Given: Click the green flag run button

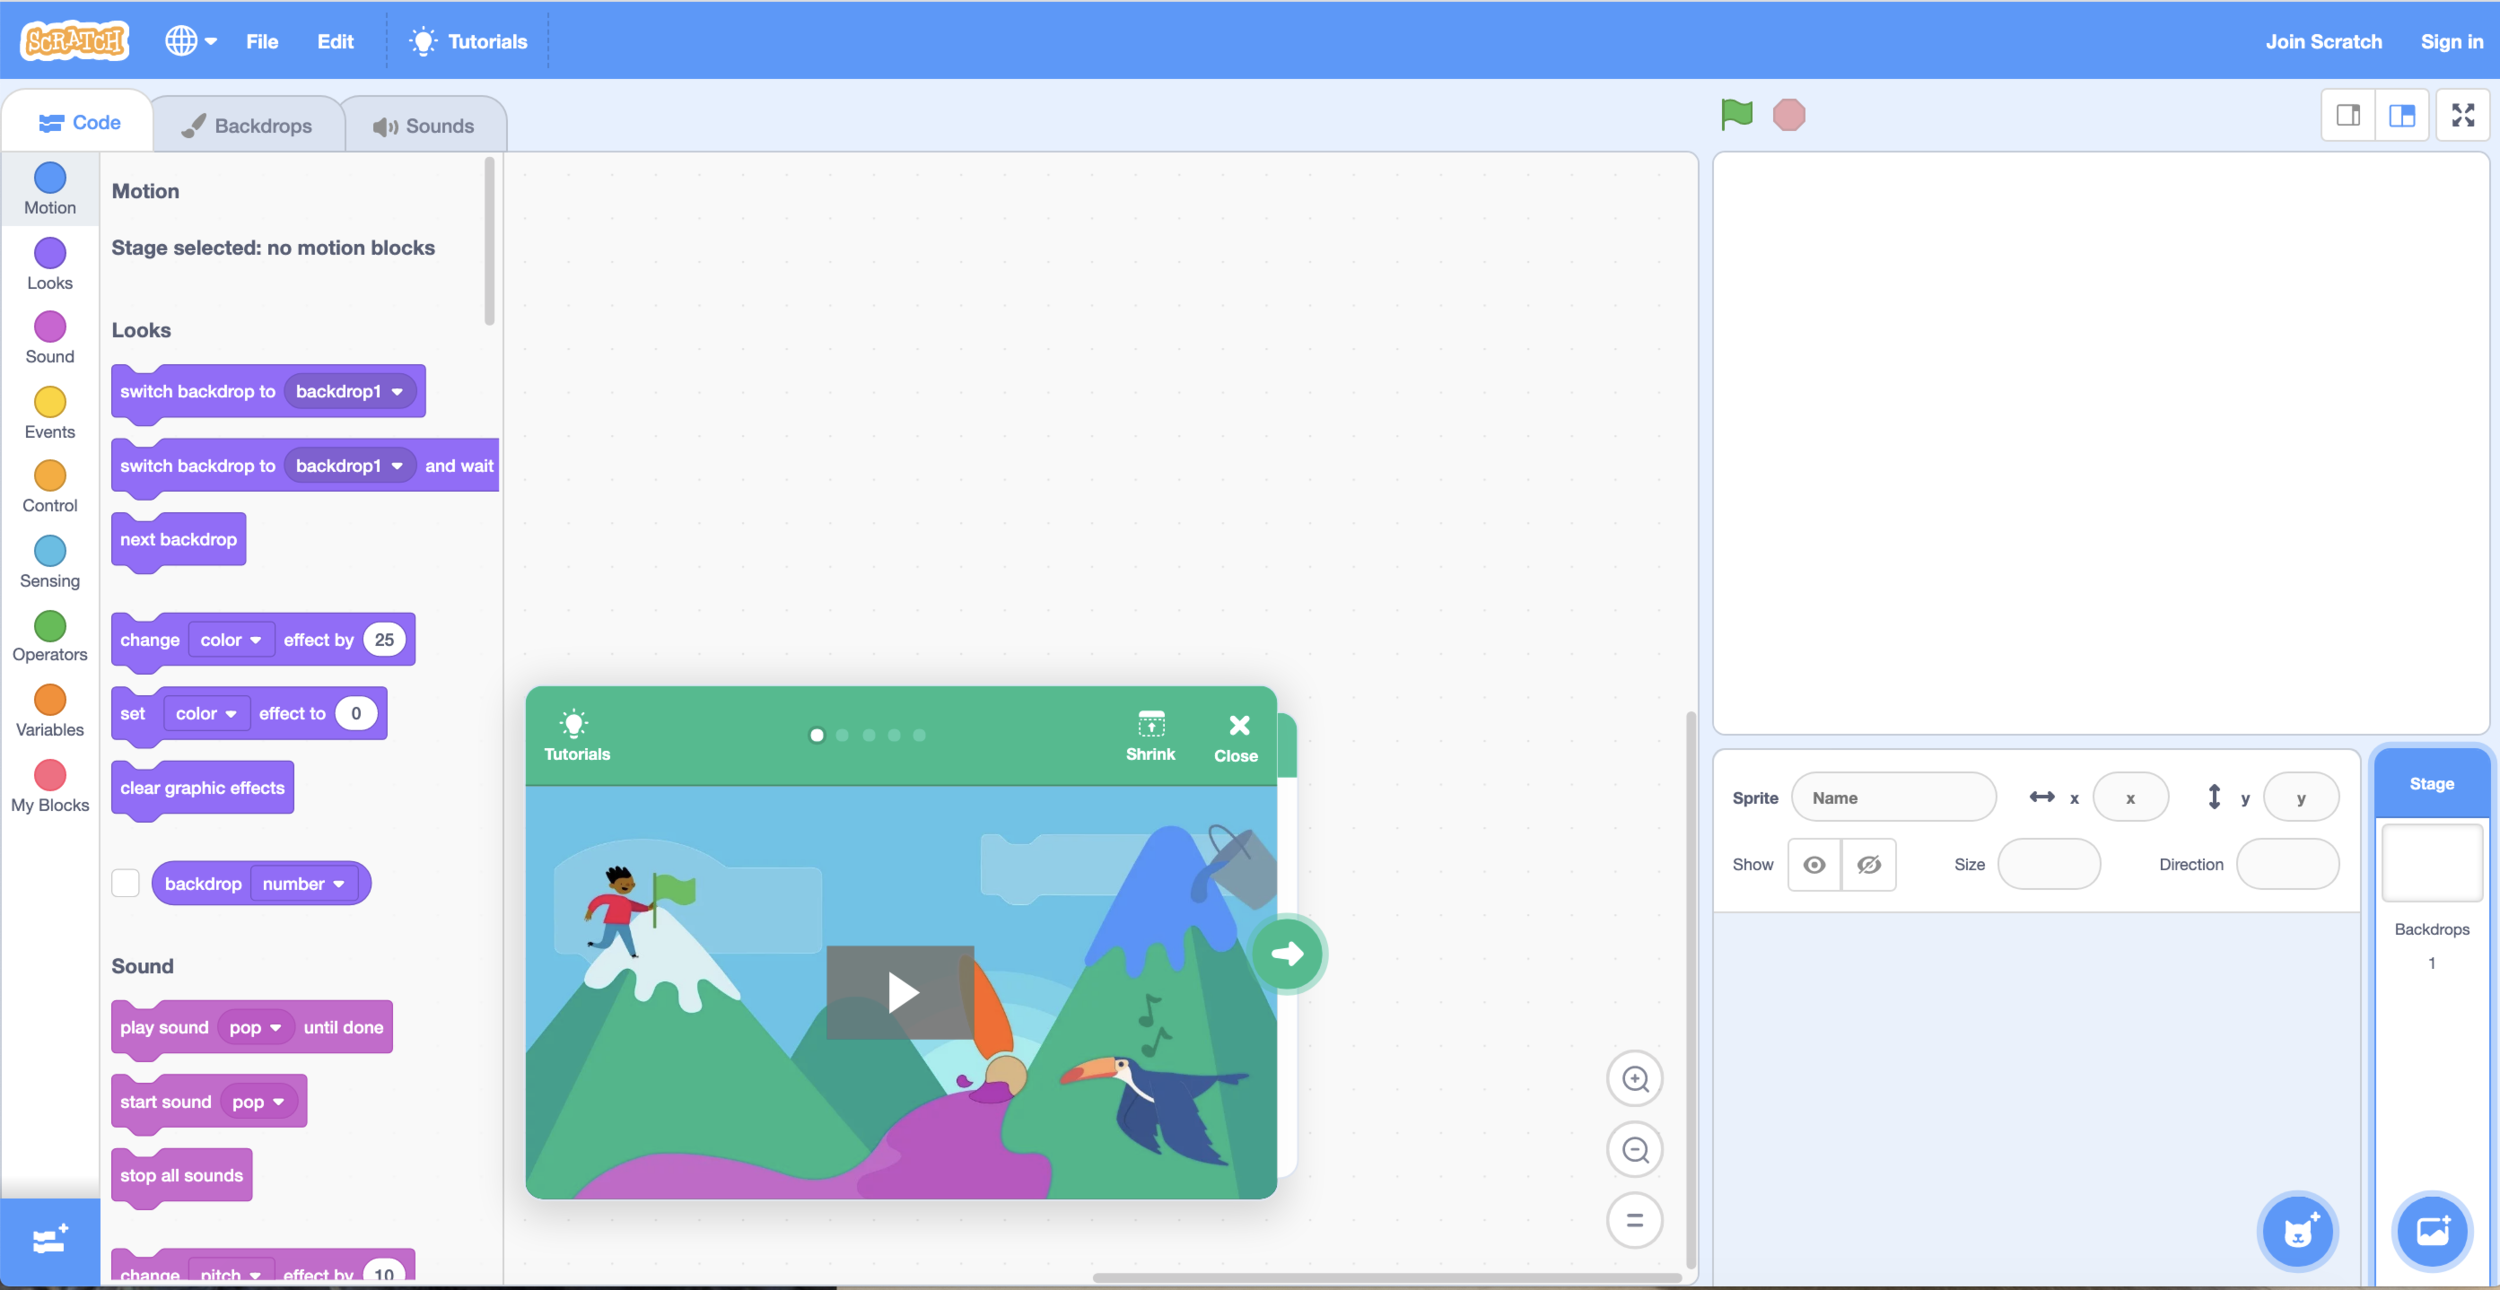Looking at the screenshot, I should pos(1737,115).
